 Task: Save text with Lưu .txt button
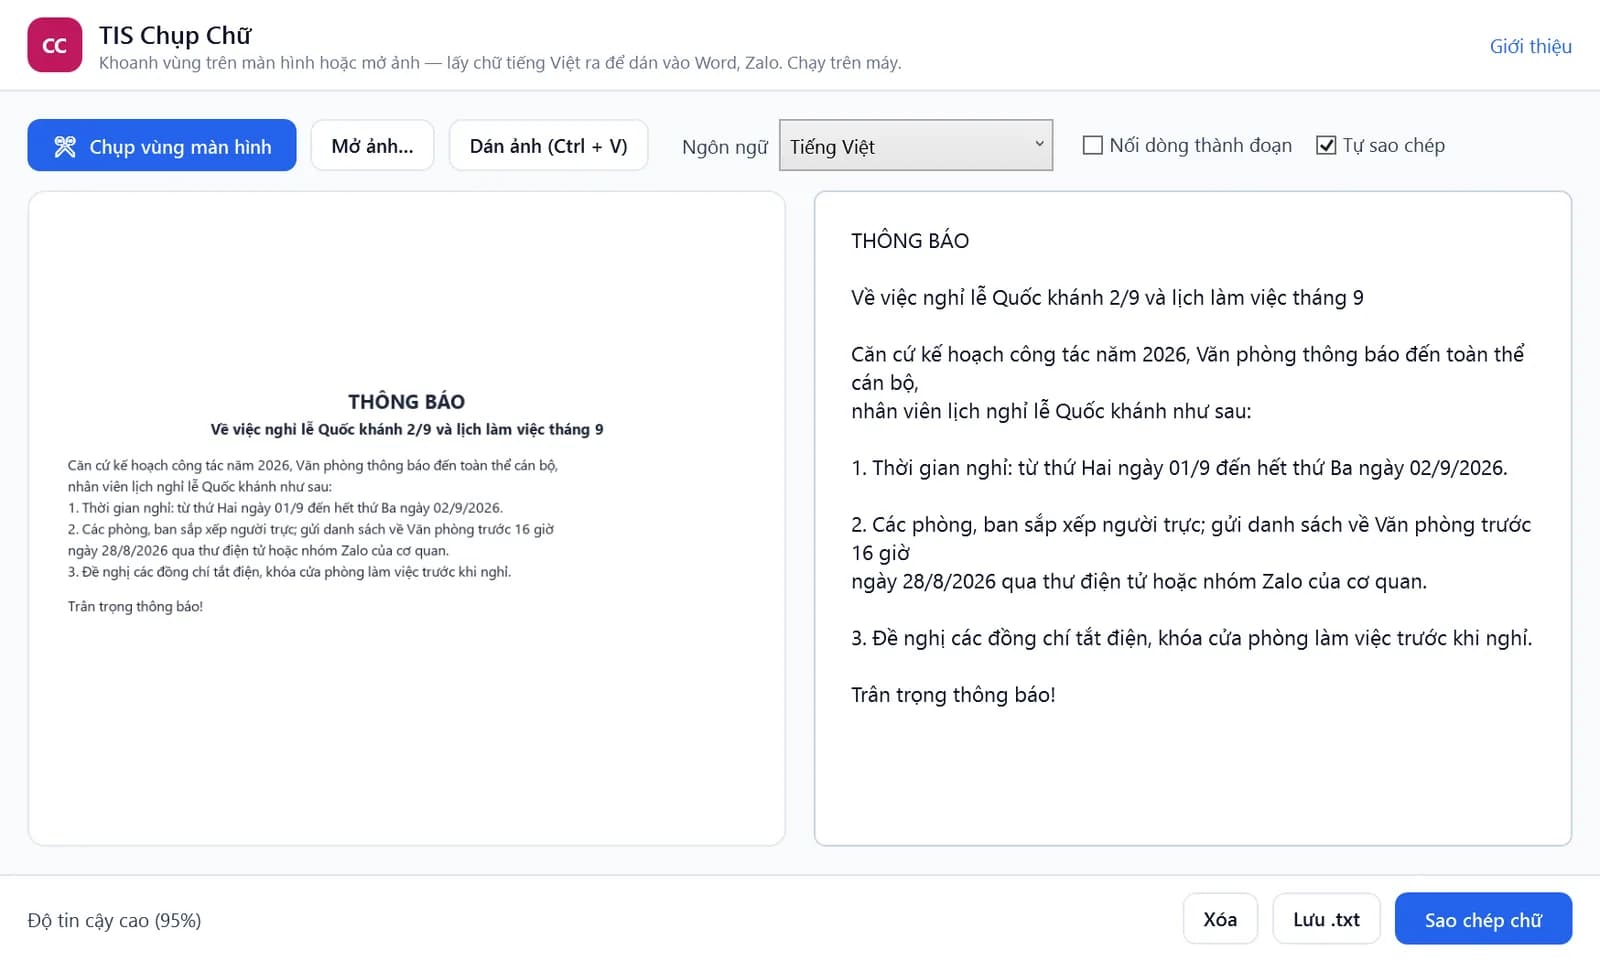pyautogui.click(x=1326, y=919)
